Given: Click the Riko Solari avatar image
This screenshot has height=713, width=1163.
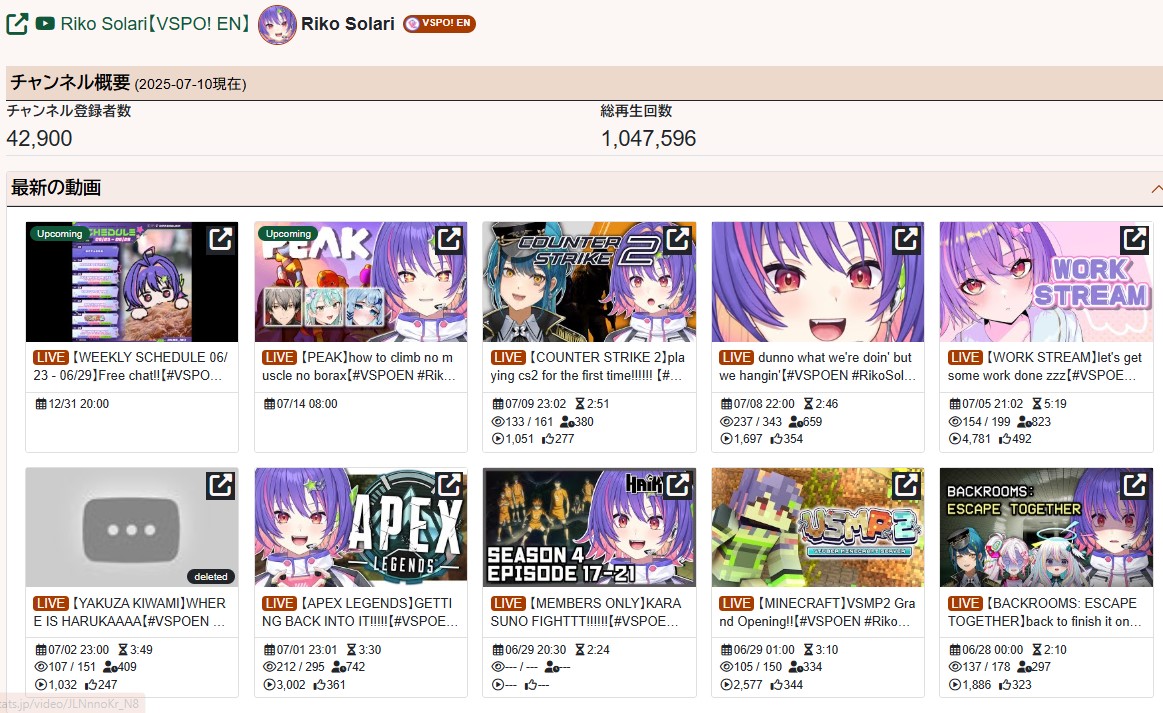Looking at the screenshot, I should pyautogui.click(x=277, y=24).
